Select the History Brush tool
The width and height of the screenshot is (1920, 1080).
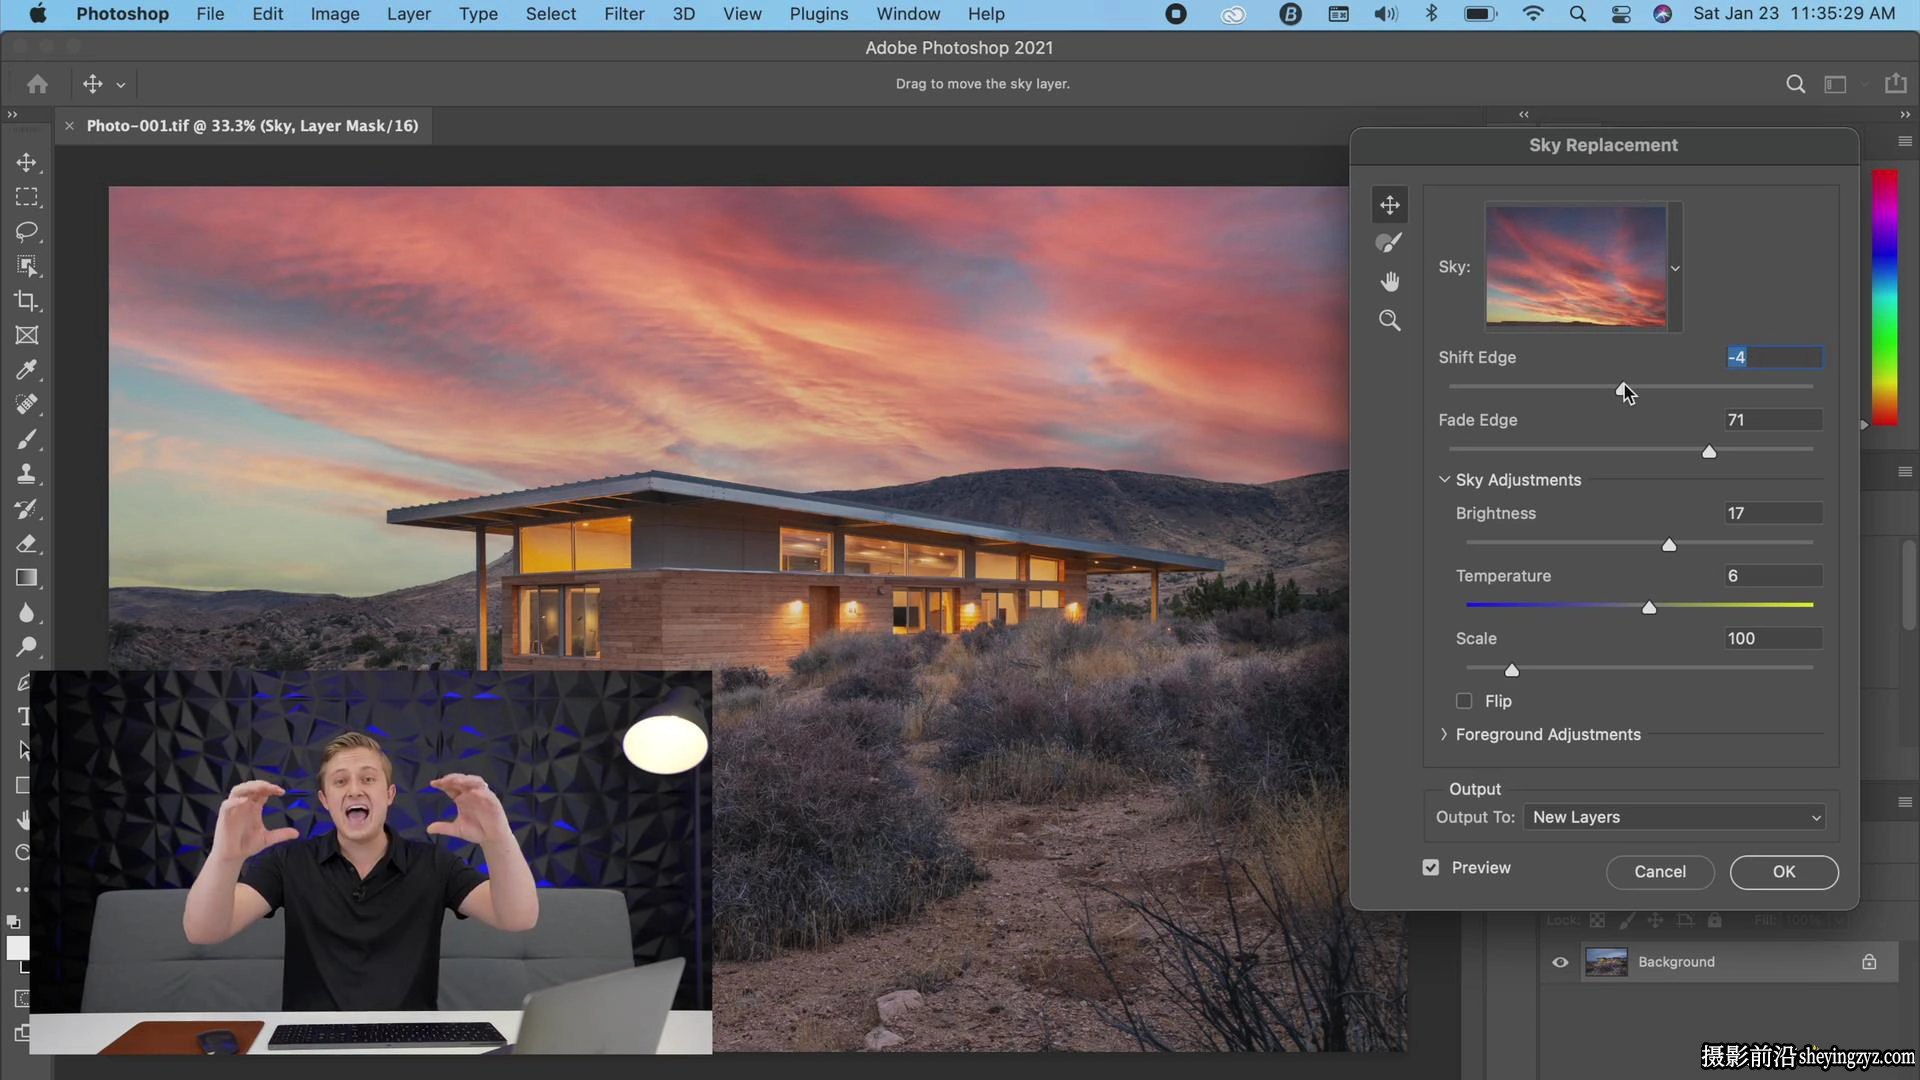coord(27,509)
